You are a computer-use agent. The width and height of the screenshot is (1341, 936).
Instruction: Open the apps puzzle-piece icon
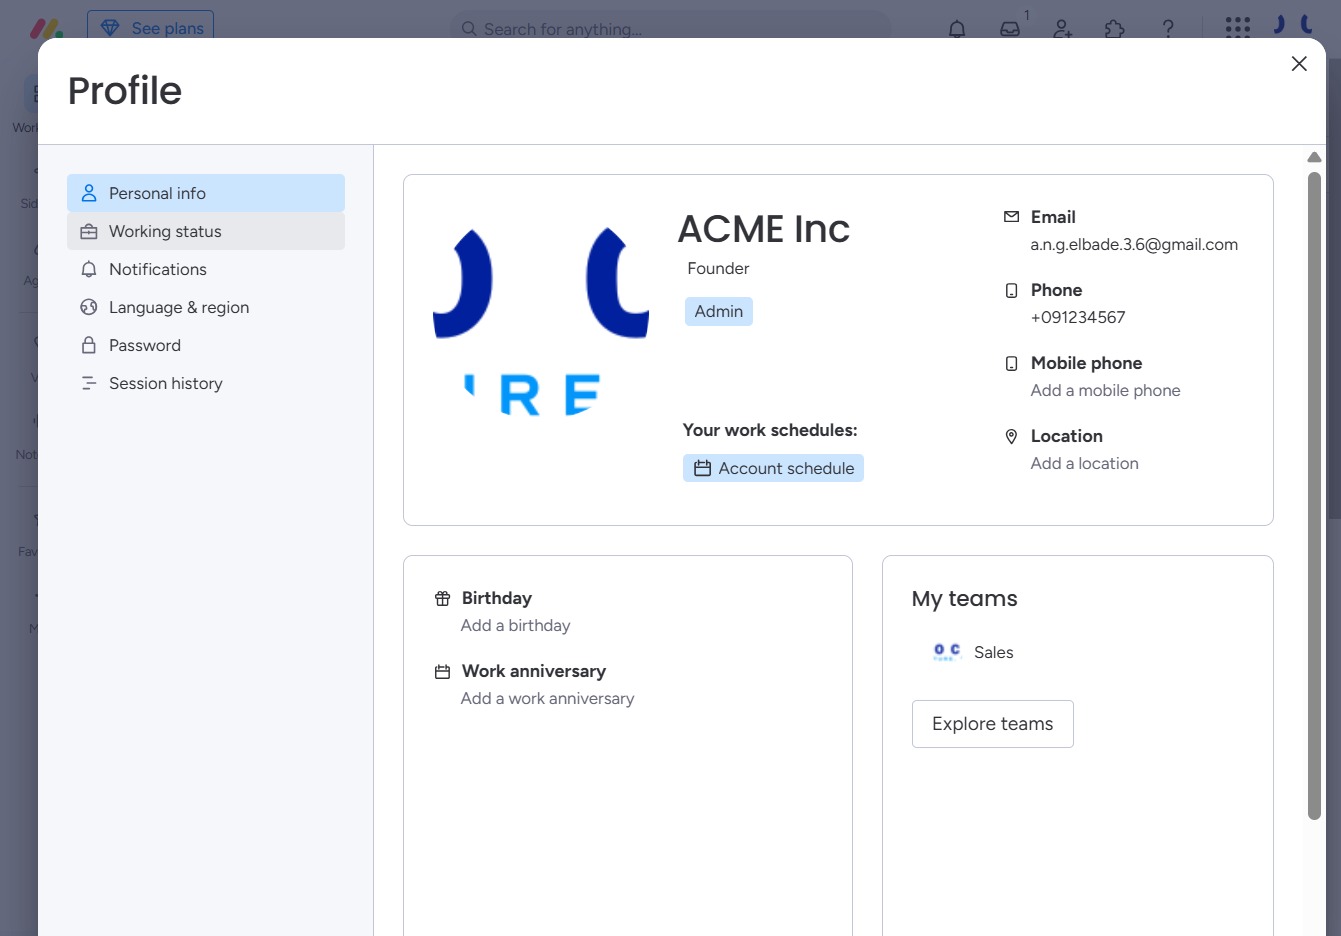[x=1115, y=28]
